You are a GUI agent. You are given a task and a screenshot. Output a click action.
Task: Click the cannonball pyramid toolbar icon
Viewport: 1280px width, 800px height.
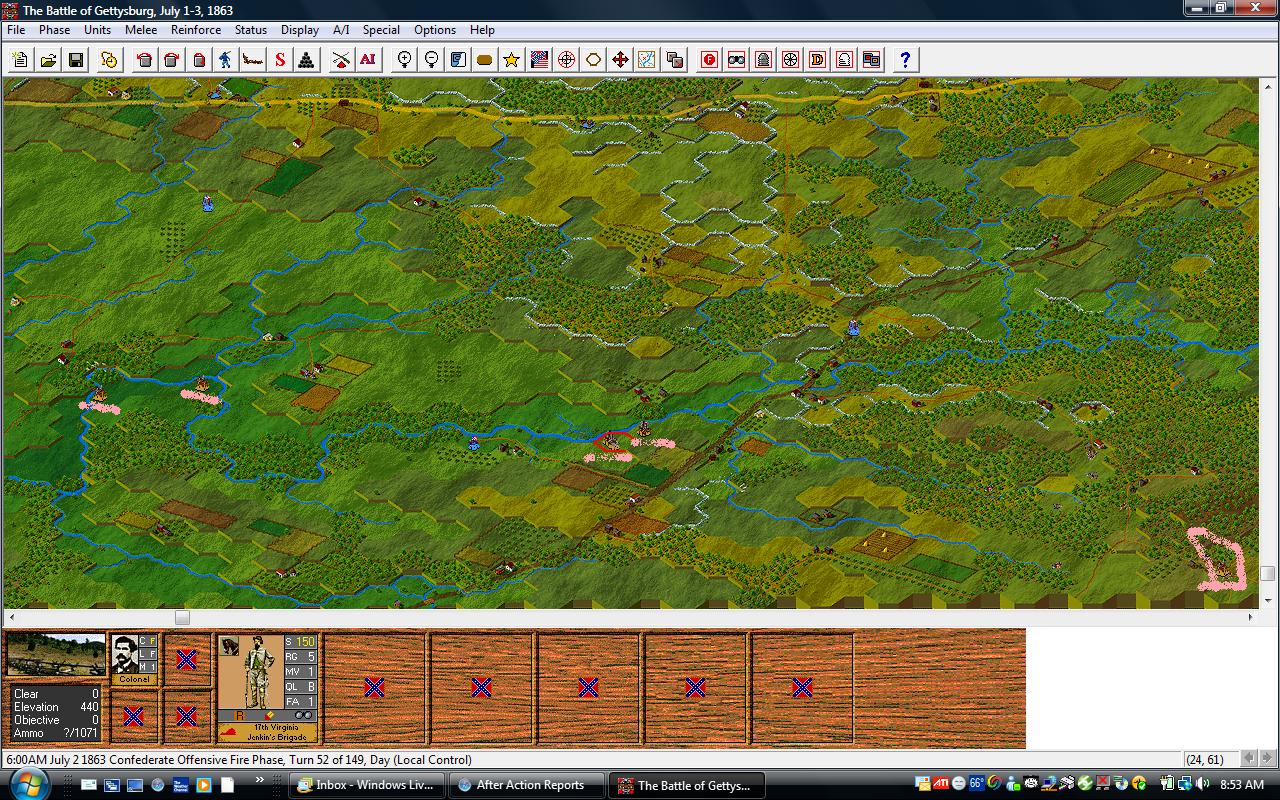pyautogui.click(x=307, y=60)
